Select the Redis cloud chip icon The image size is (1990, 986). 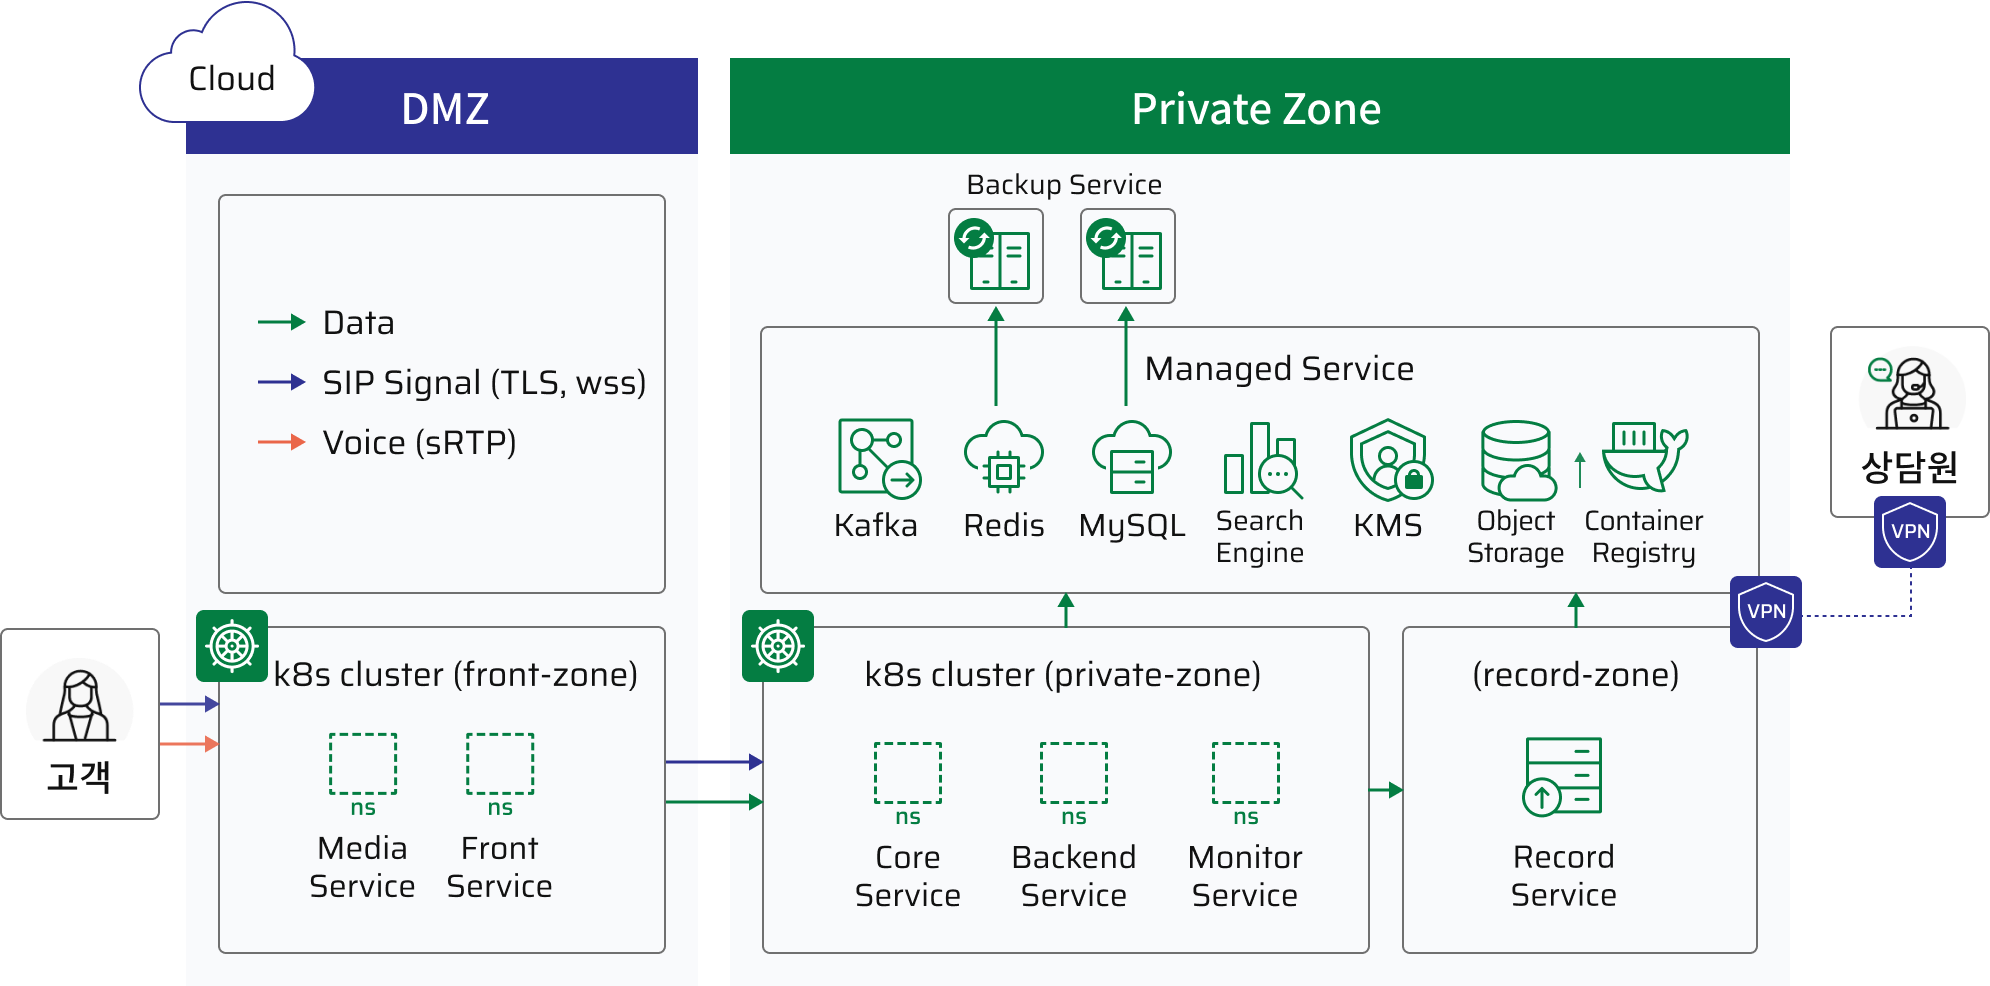[x=1003, y=458]
